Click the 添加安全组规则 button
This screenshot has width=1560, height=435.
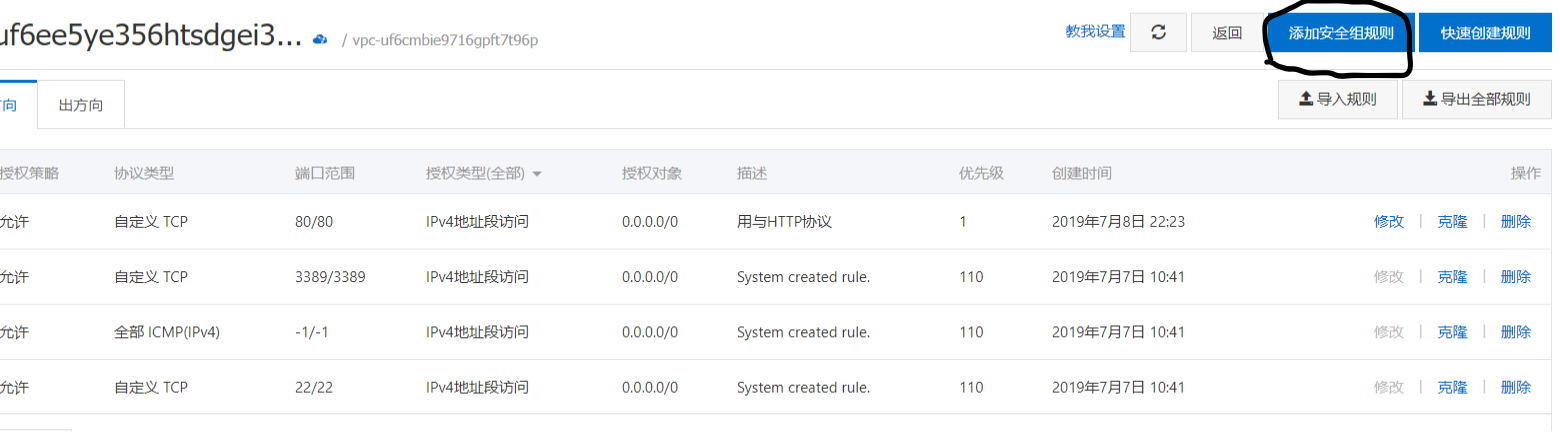pos(1339,33)
